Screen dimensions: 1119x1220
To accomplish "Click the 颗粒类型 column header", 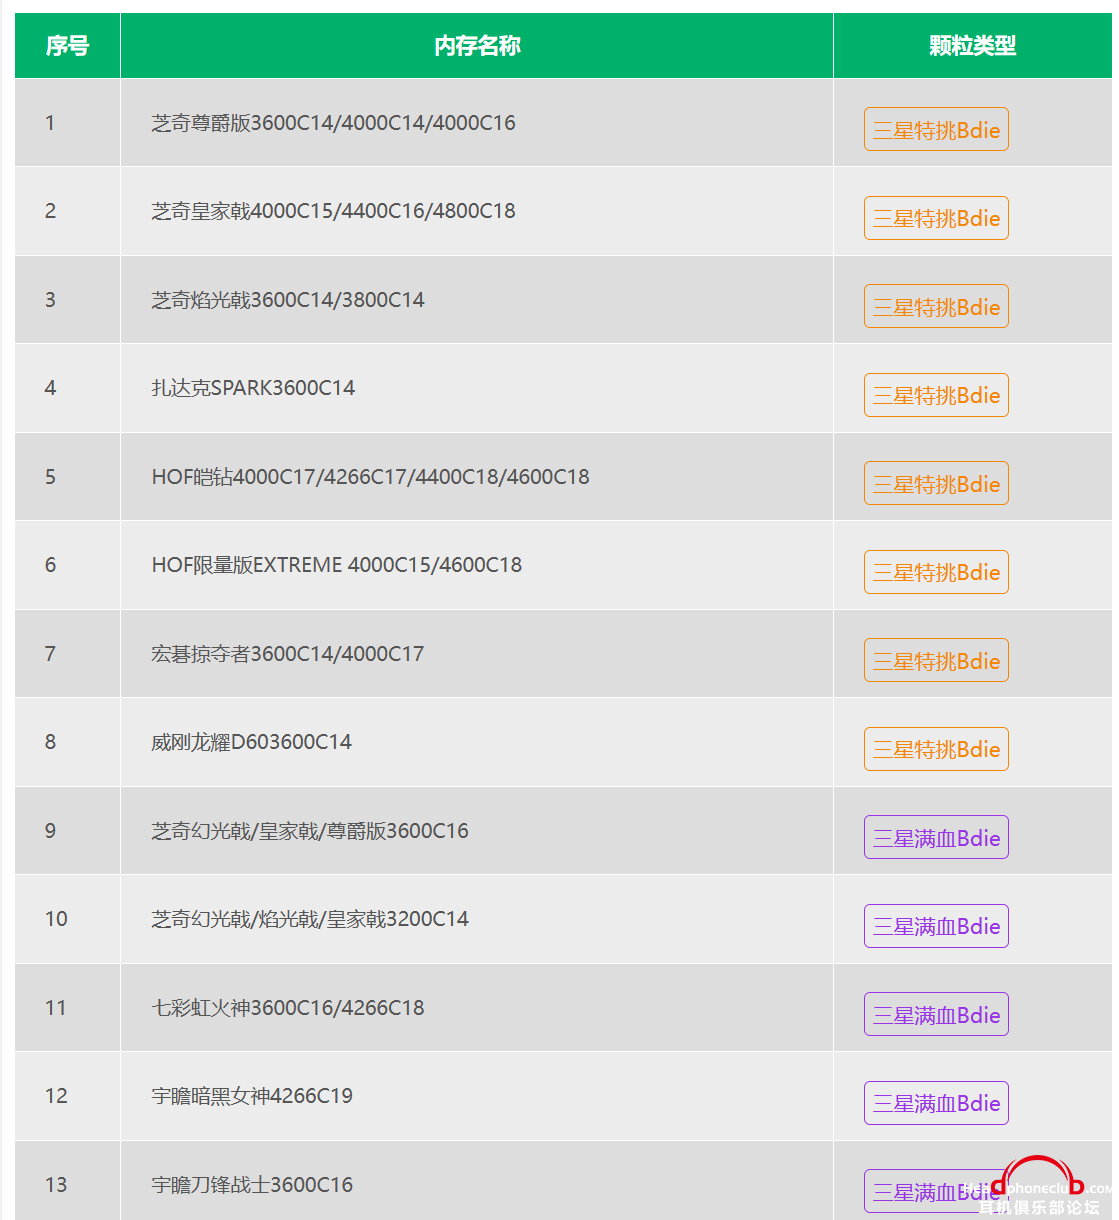I will point(972,46).
